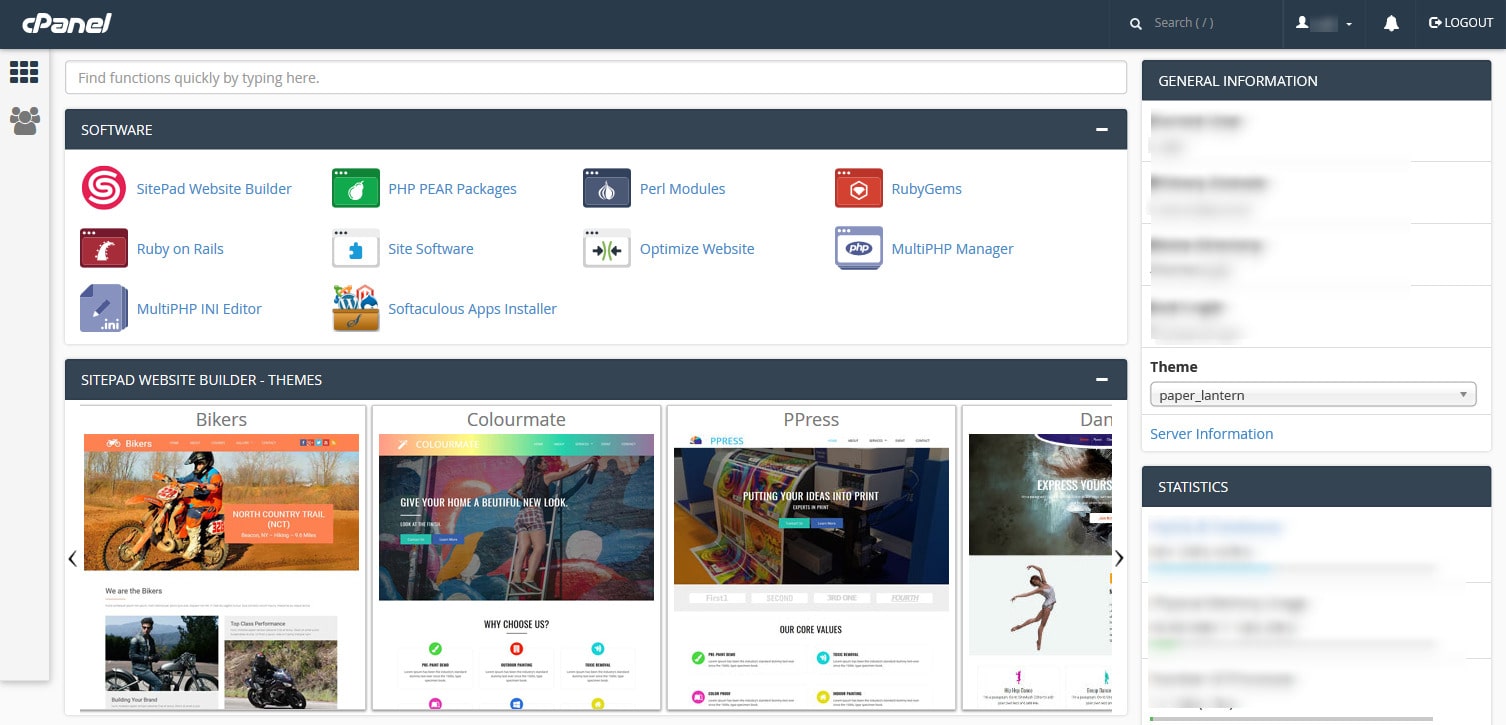
Task: Click the Perl Modules icon
Action: (607, 188)
